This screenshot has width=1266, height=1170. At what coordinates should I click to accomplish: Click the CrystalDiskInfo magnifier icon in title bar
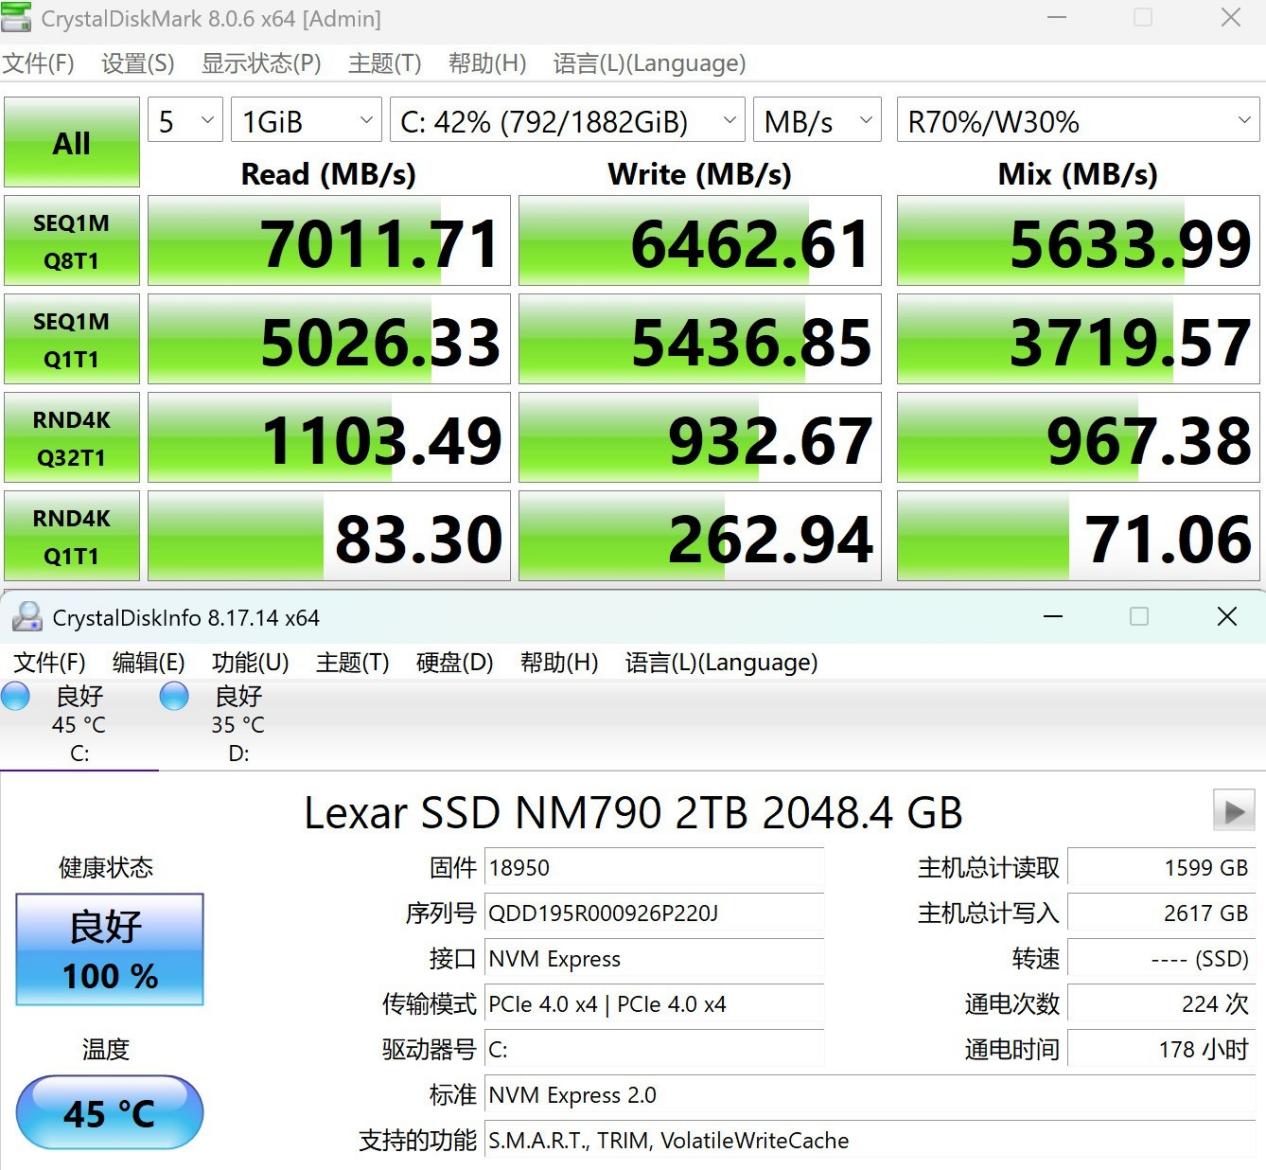point(26,617)
